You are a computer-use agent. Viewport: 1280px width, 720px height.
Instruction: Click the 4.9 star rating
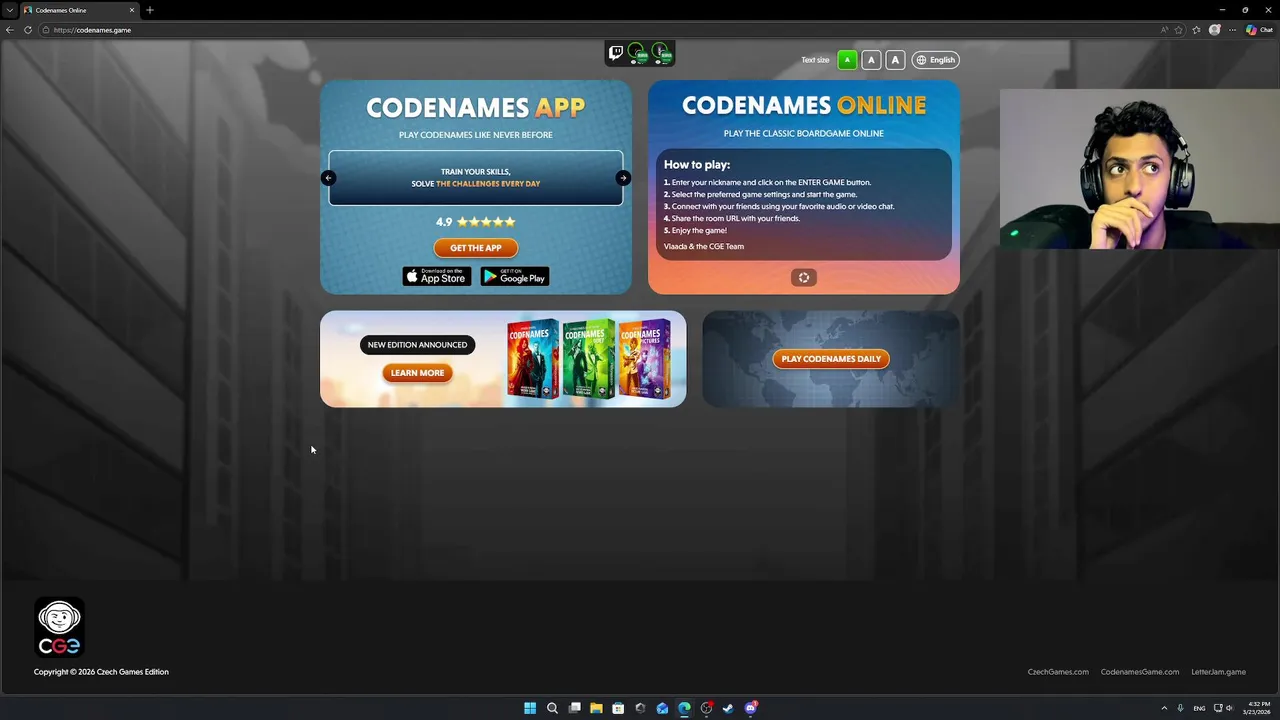(x=476, y=222)
